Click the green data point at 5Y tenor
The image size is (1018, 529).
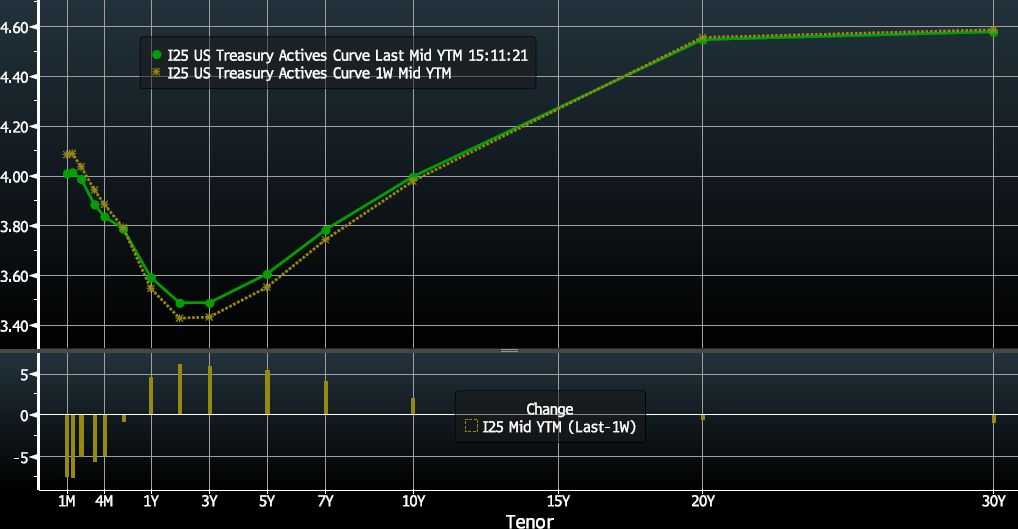click(x=267, y=274)
